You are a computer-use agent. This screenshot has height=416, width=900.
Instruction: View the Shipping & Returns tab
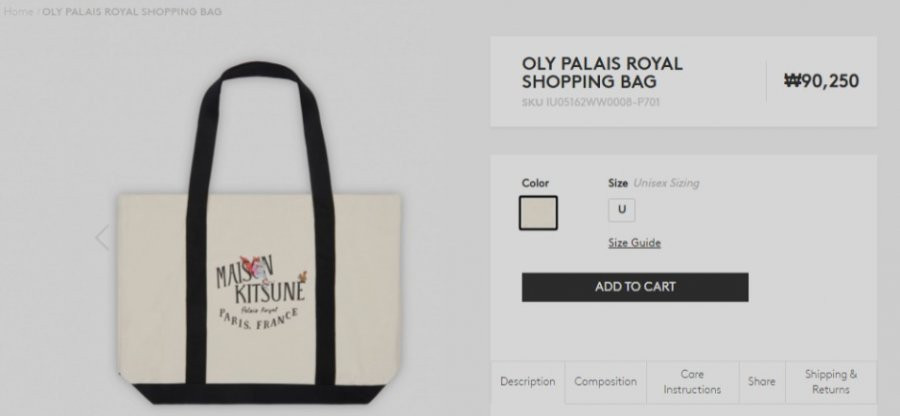pyautogui.click(x=831, y=382)
